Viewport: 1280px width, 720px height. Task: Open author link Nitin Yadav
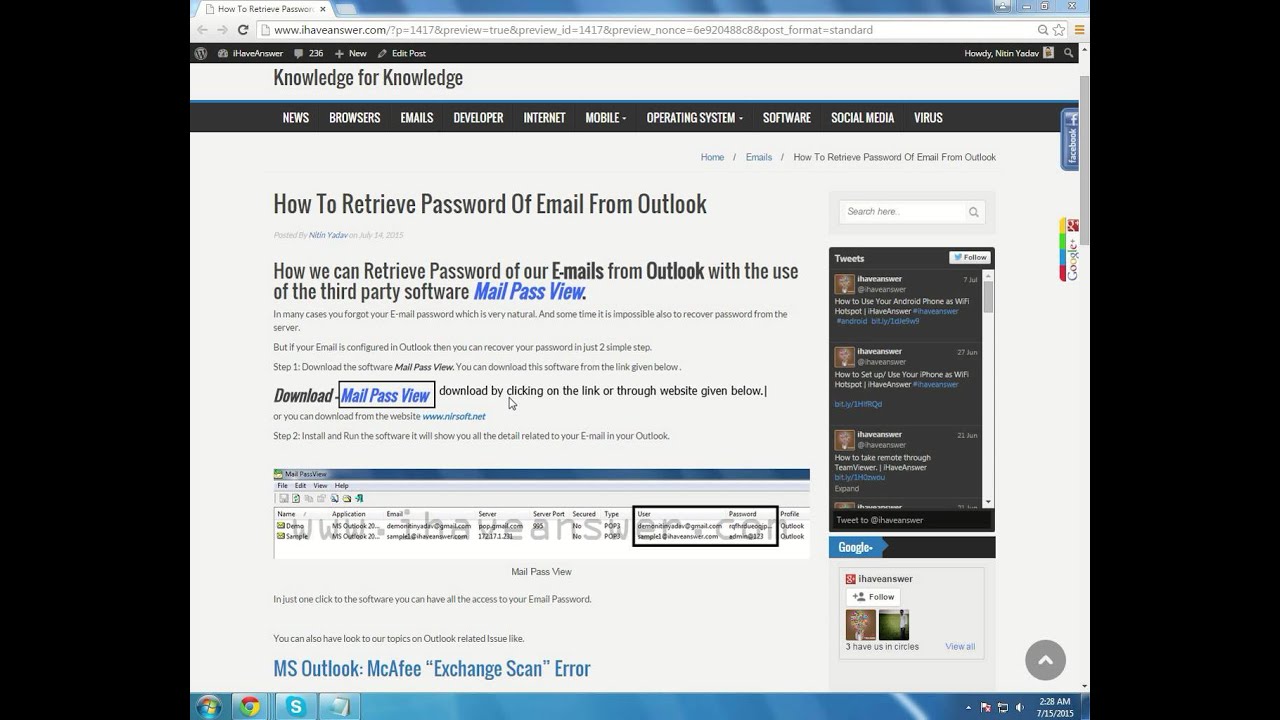pyautogui.click(x=328, y=235)
